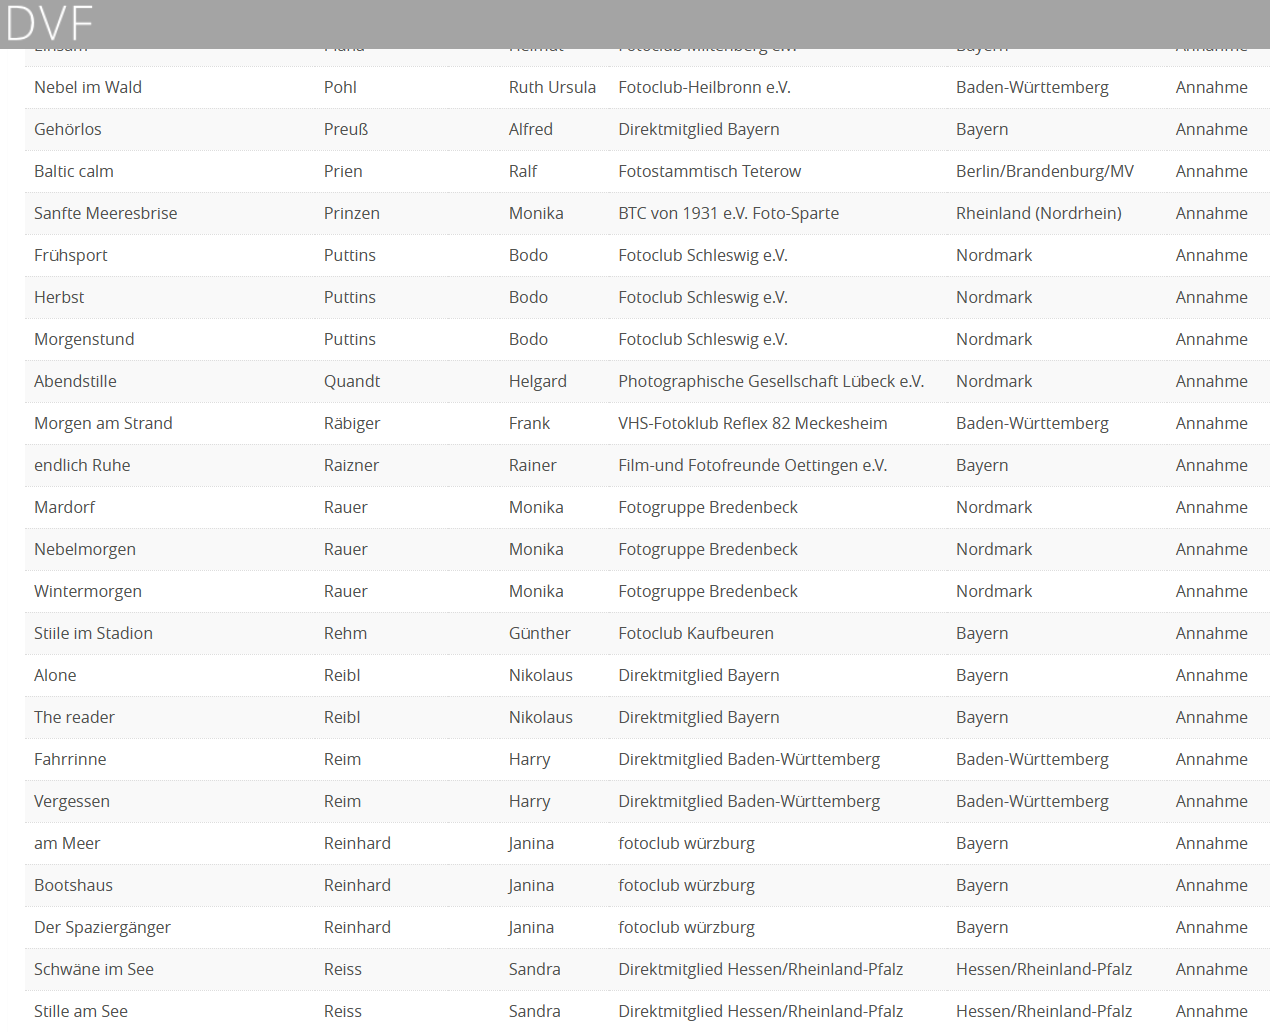Click the title 'Alone'
The image size is (1270, 1032).
(55, 675)
